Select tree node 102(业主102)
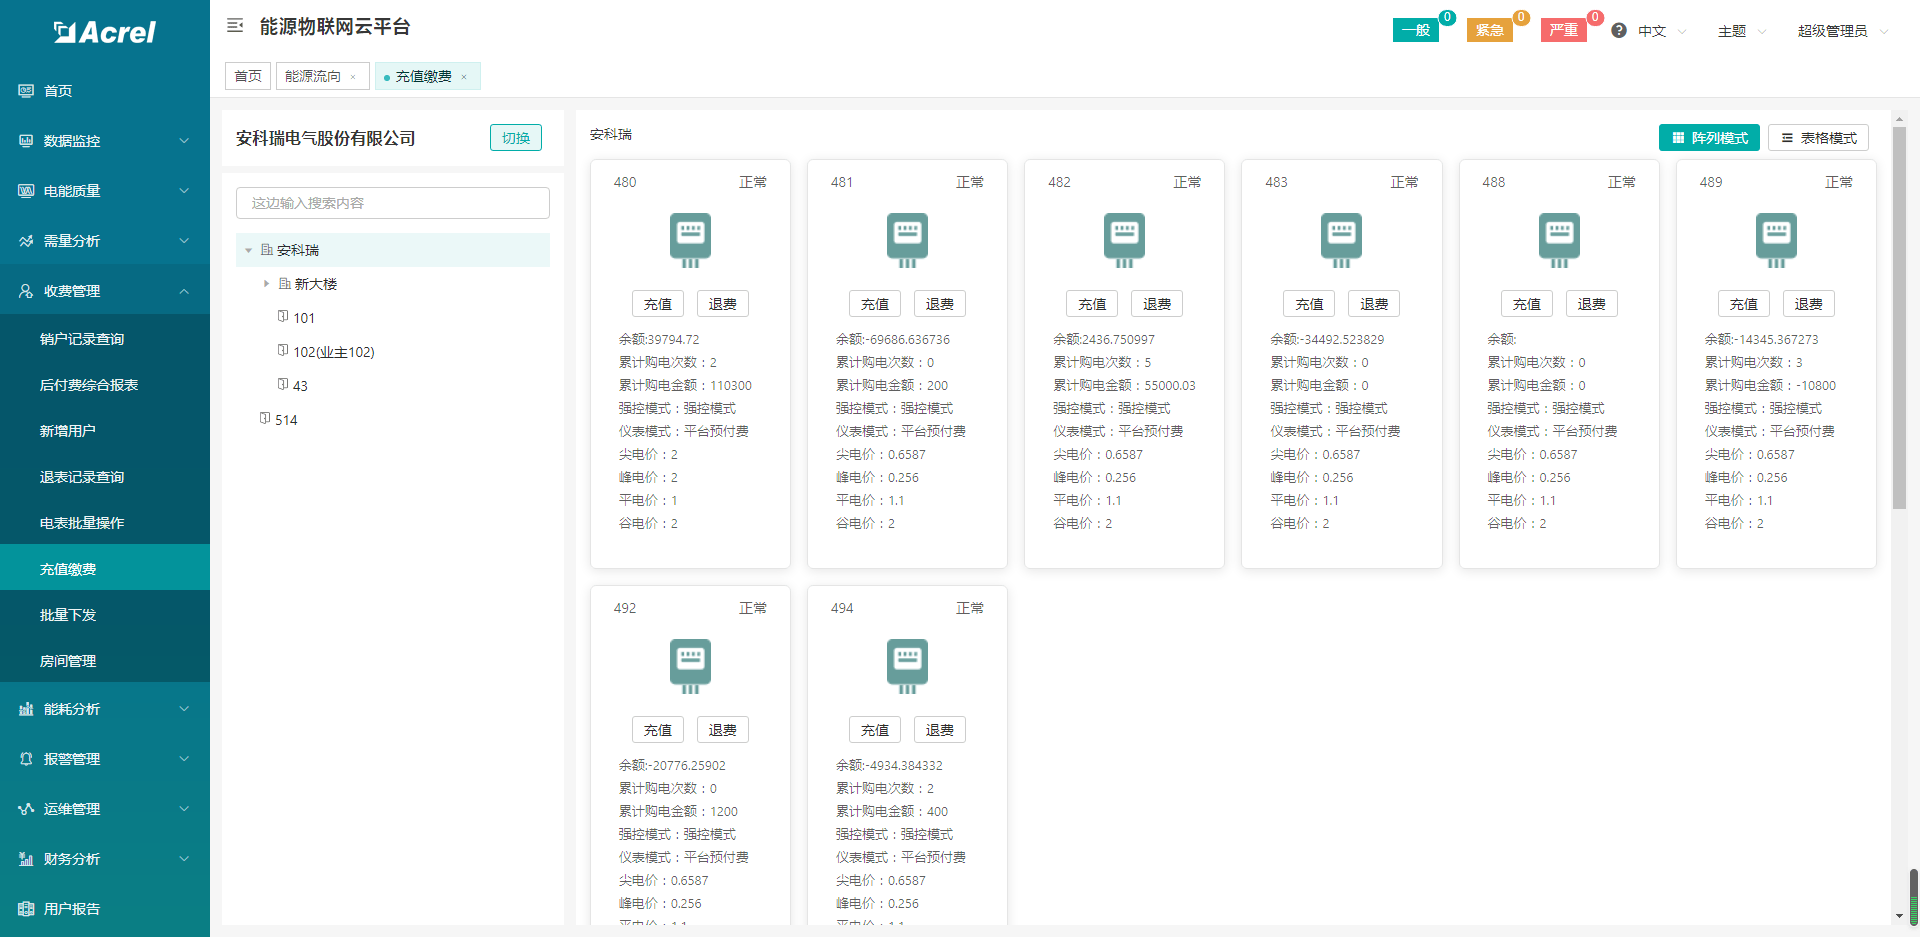 pos(334,352)
